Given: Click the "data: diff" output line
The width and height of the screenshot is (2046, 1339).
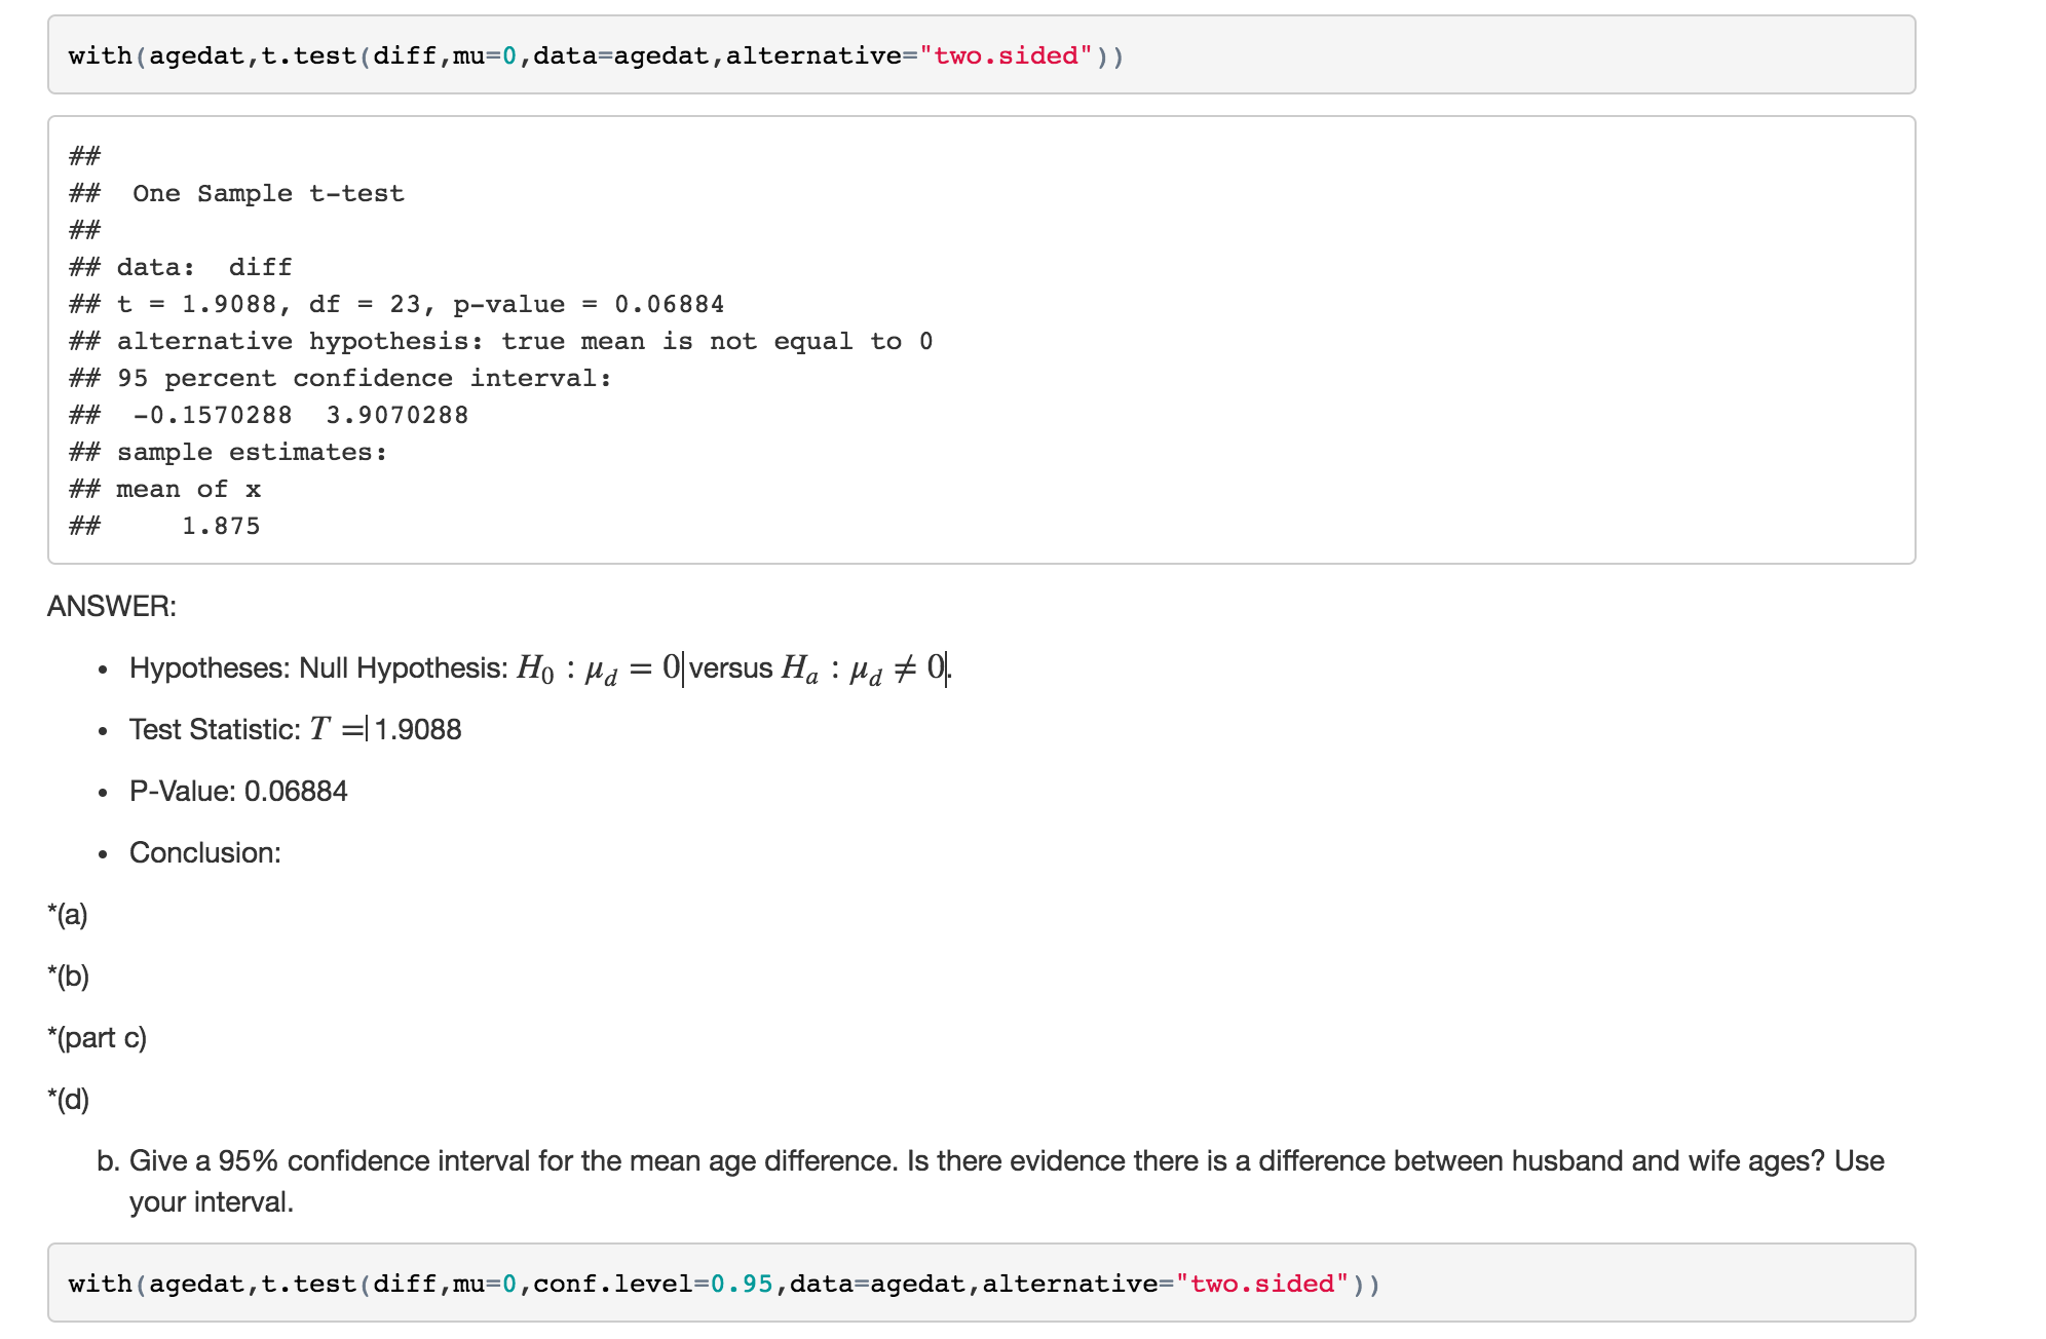Looking at the screenshot, I should [x=204, y=267].
